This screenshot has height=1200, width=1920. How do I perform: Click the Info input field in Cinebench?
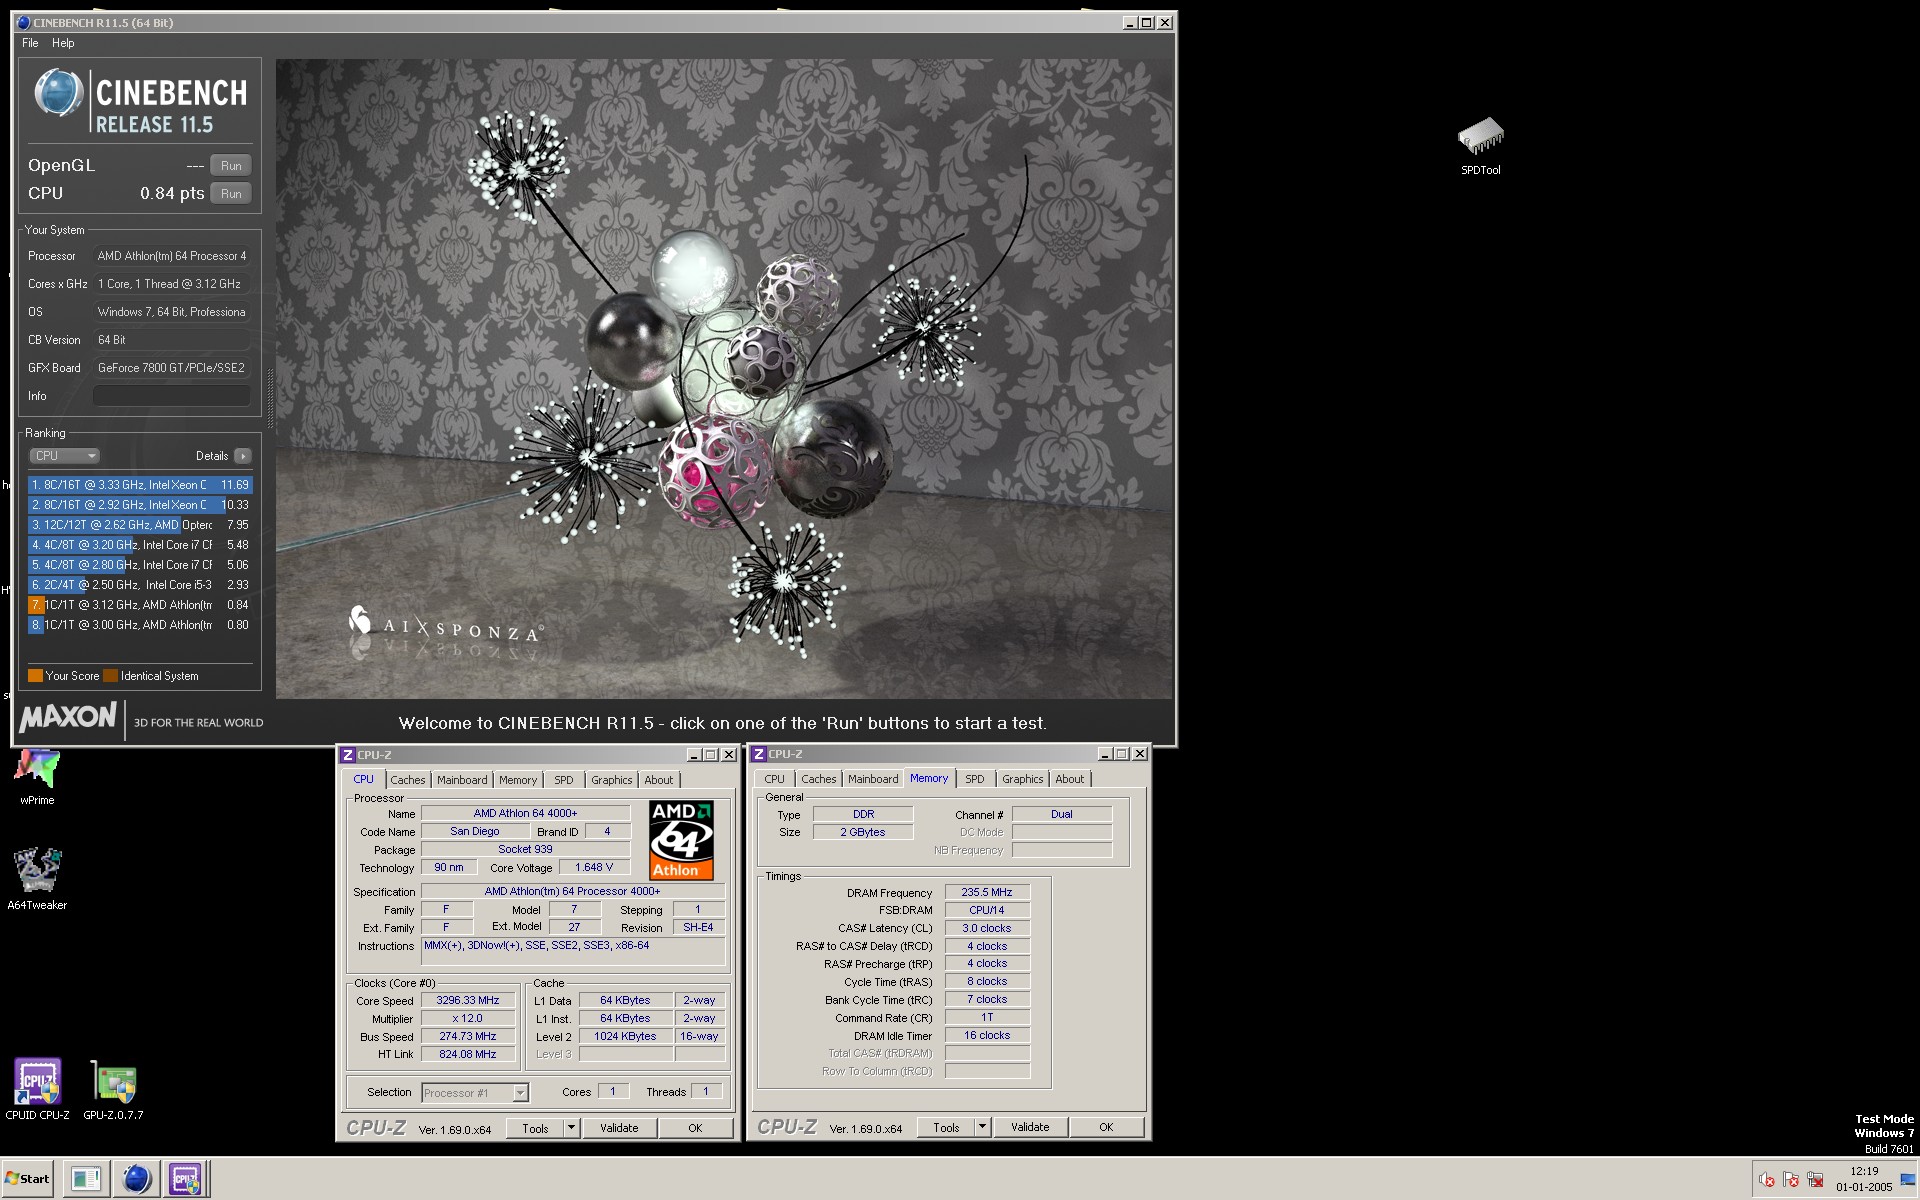tap(171, 396)
